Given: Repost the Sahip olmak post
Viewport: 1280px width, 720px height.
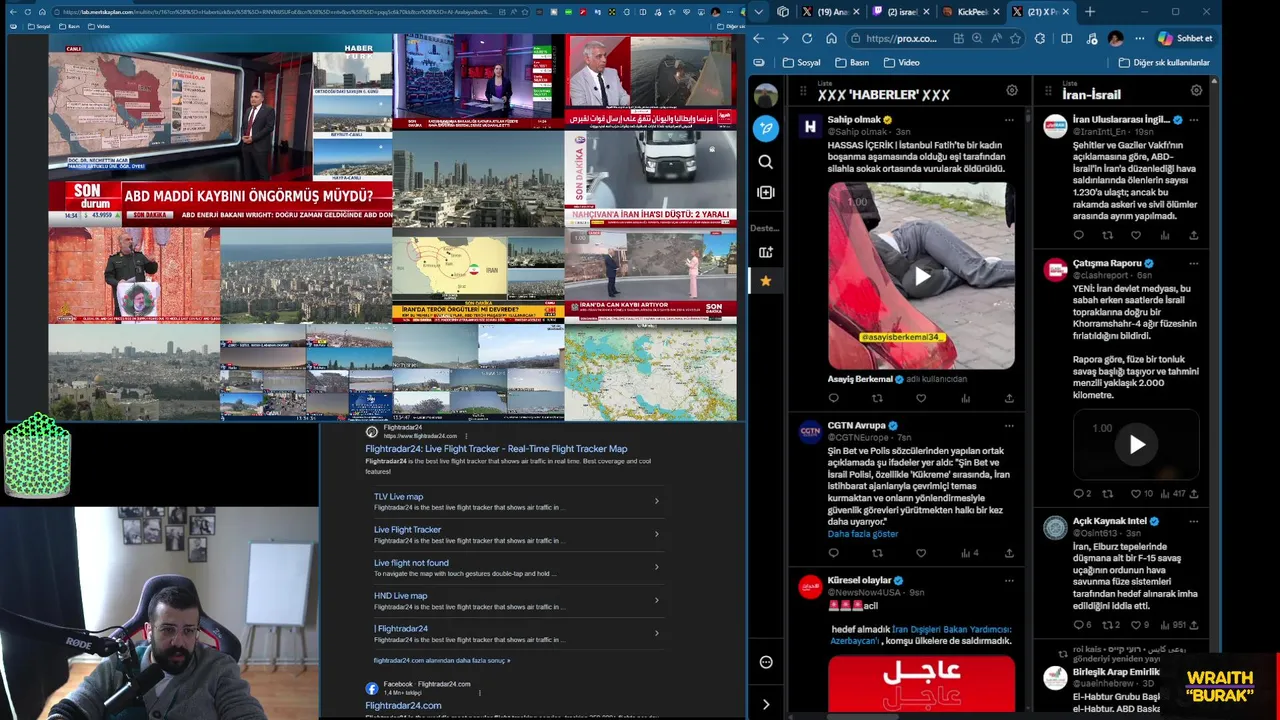Looking at the screenshot, I should [877, 398].
